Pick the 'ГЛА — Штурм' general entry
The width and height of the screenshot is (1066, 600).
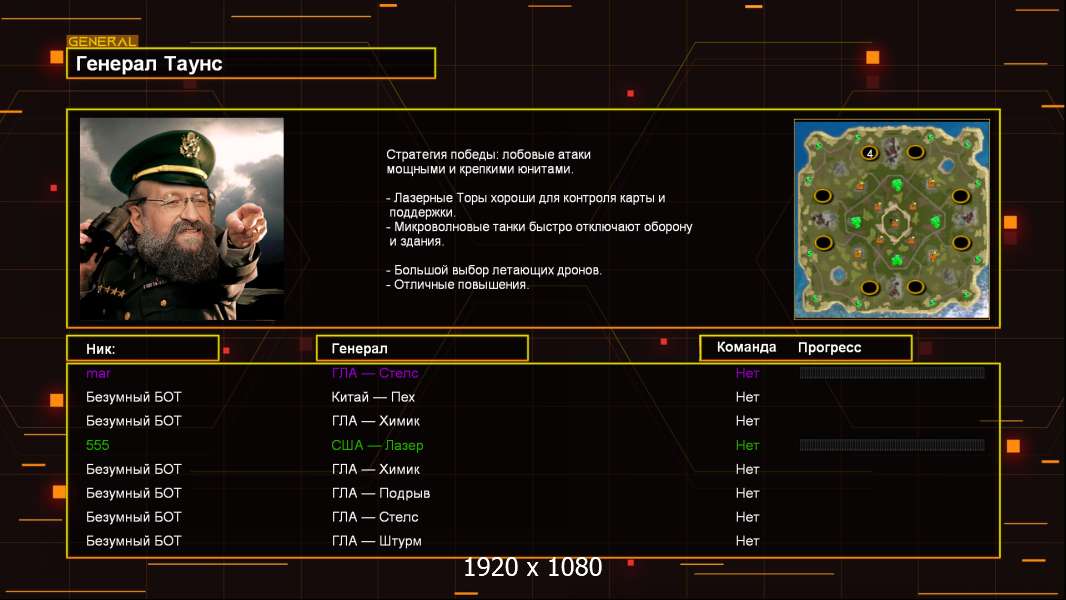[377, 541]
